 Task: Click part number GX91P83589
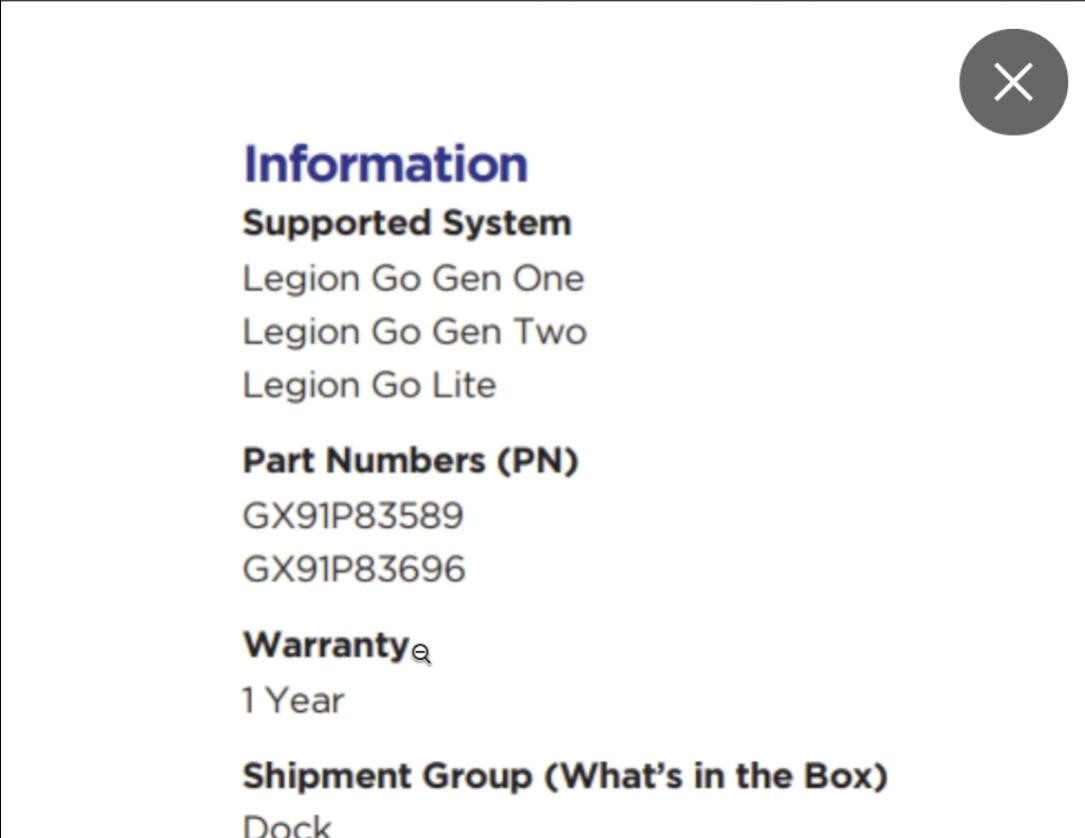(x=353, y=516)
